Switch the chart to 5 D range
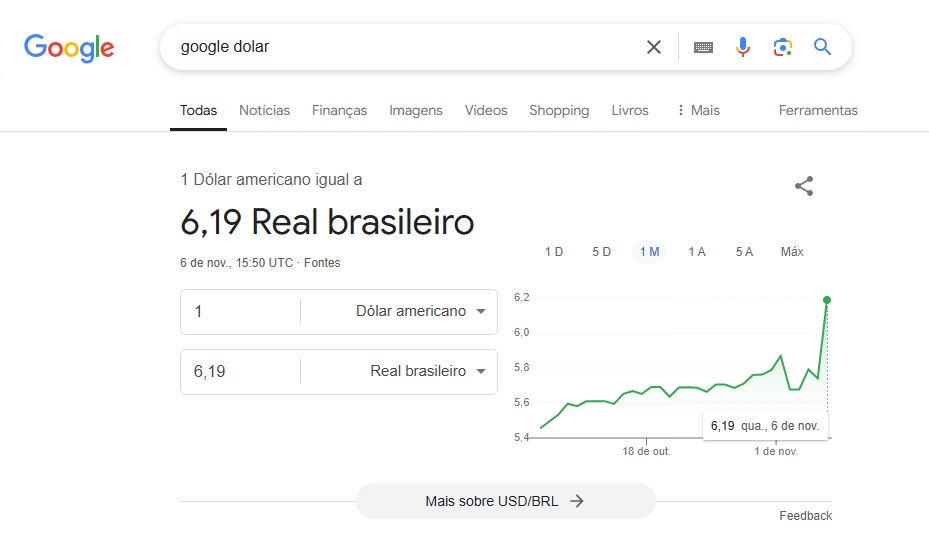This screenshot has width=929, height=559. pyautogui.click(x=601, y=252)
